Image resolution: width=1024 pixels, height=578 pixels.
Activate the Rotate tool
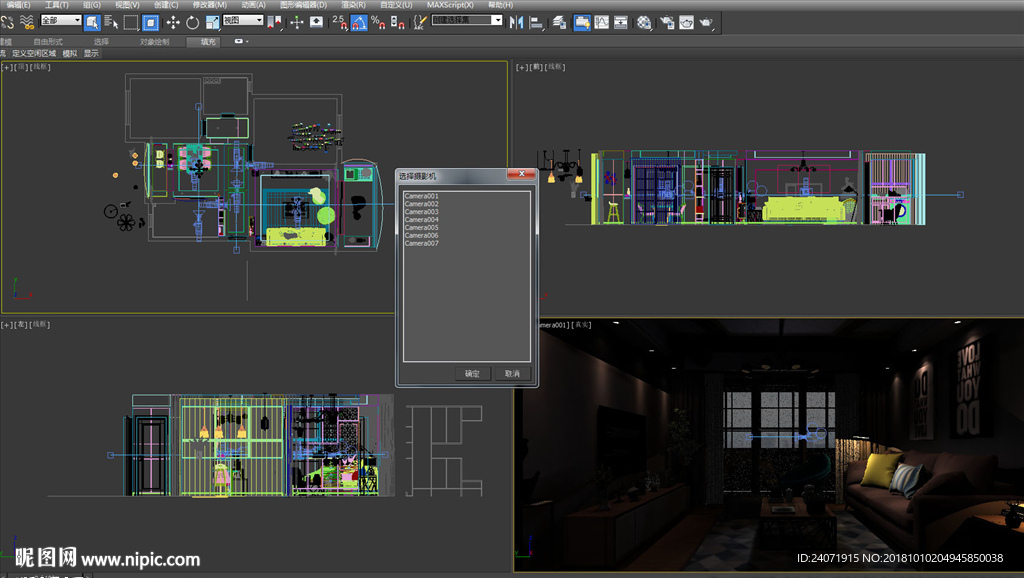coord(192,21)
